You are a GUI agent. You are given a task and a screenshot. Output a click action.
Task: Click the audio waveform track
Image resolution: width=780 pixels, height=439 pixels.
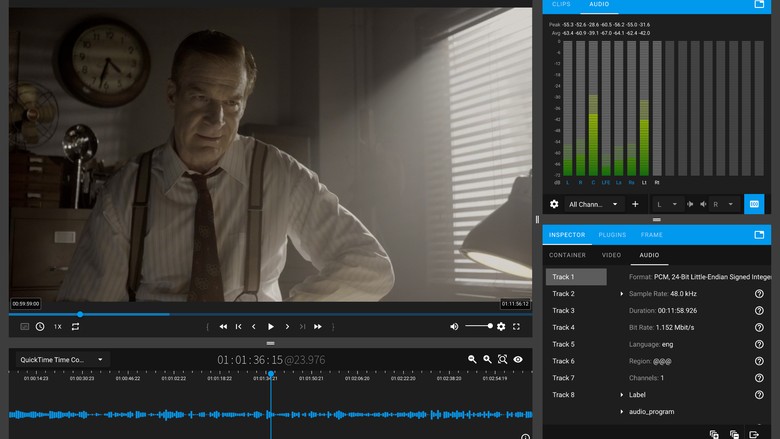pyautogui.click(x=271, y=414)
